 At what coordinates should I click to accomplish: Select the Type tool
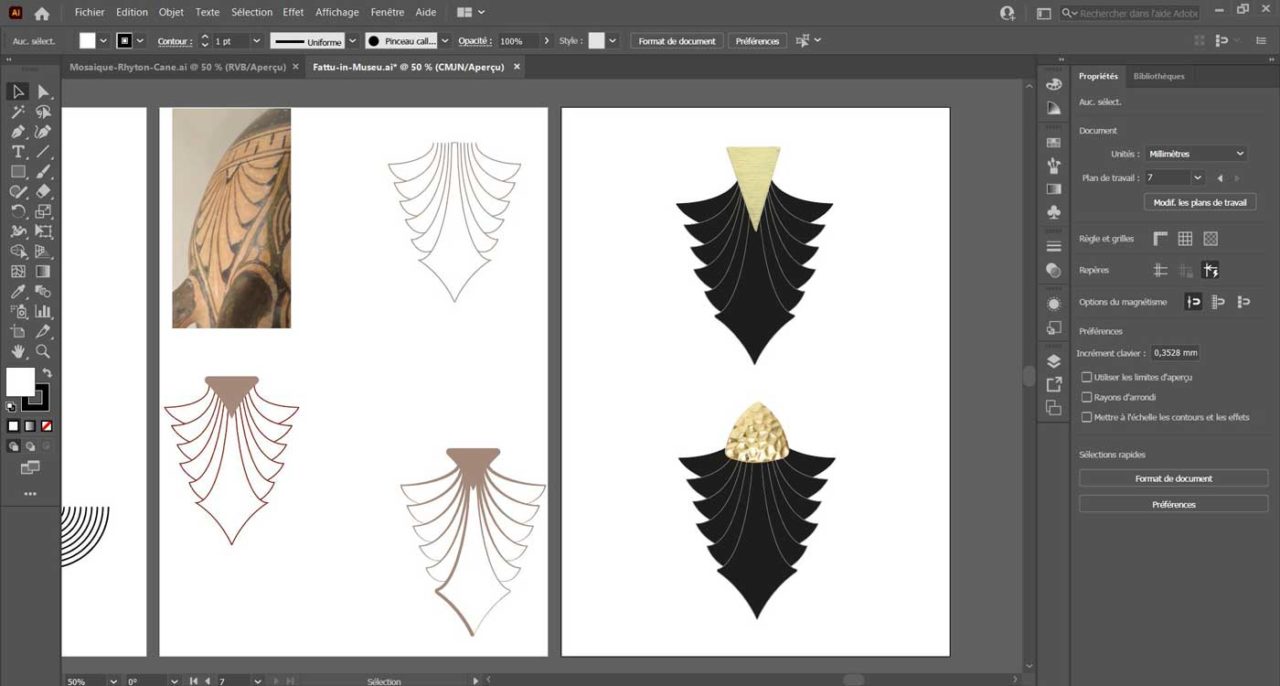(18, 152)
